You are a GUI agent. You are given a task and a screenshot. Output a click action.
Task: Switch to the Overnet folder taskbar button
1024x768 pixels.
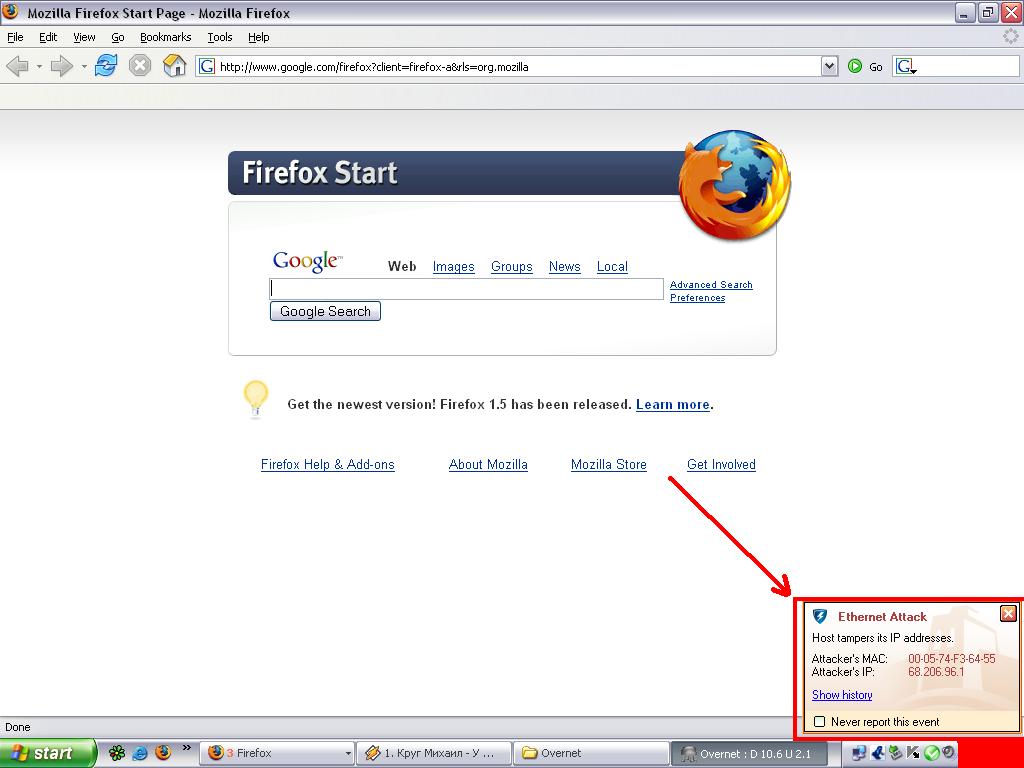590,753
